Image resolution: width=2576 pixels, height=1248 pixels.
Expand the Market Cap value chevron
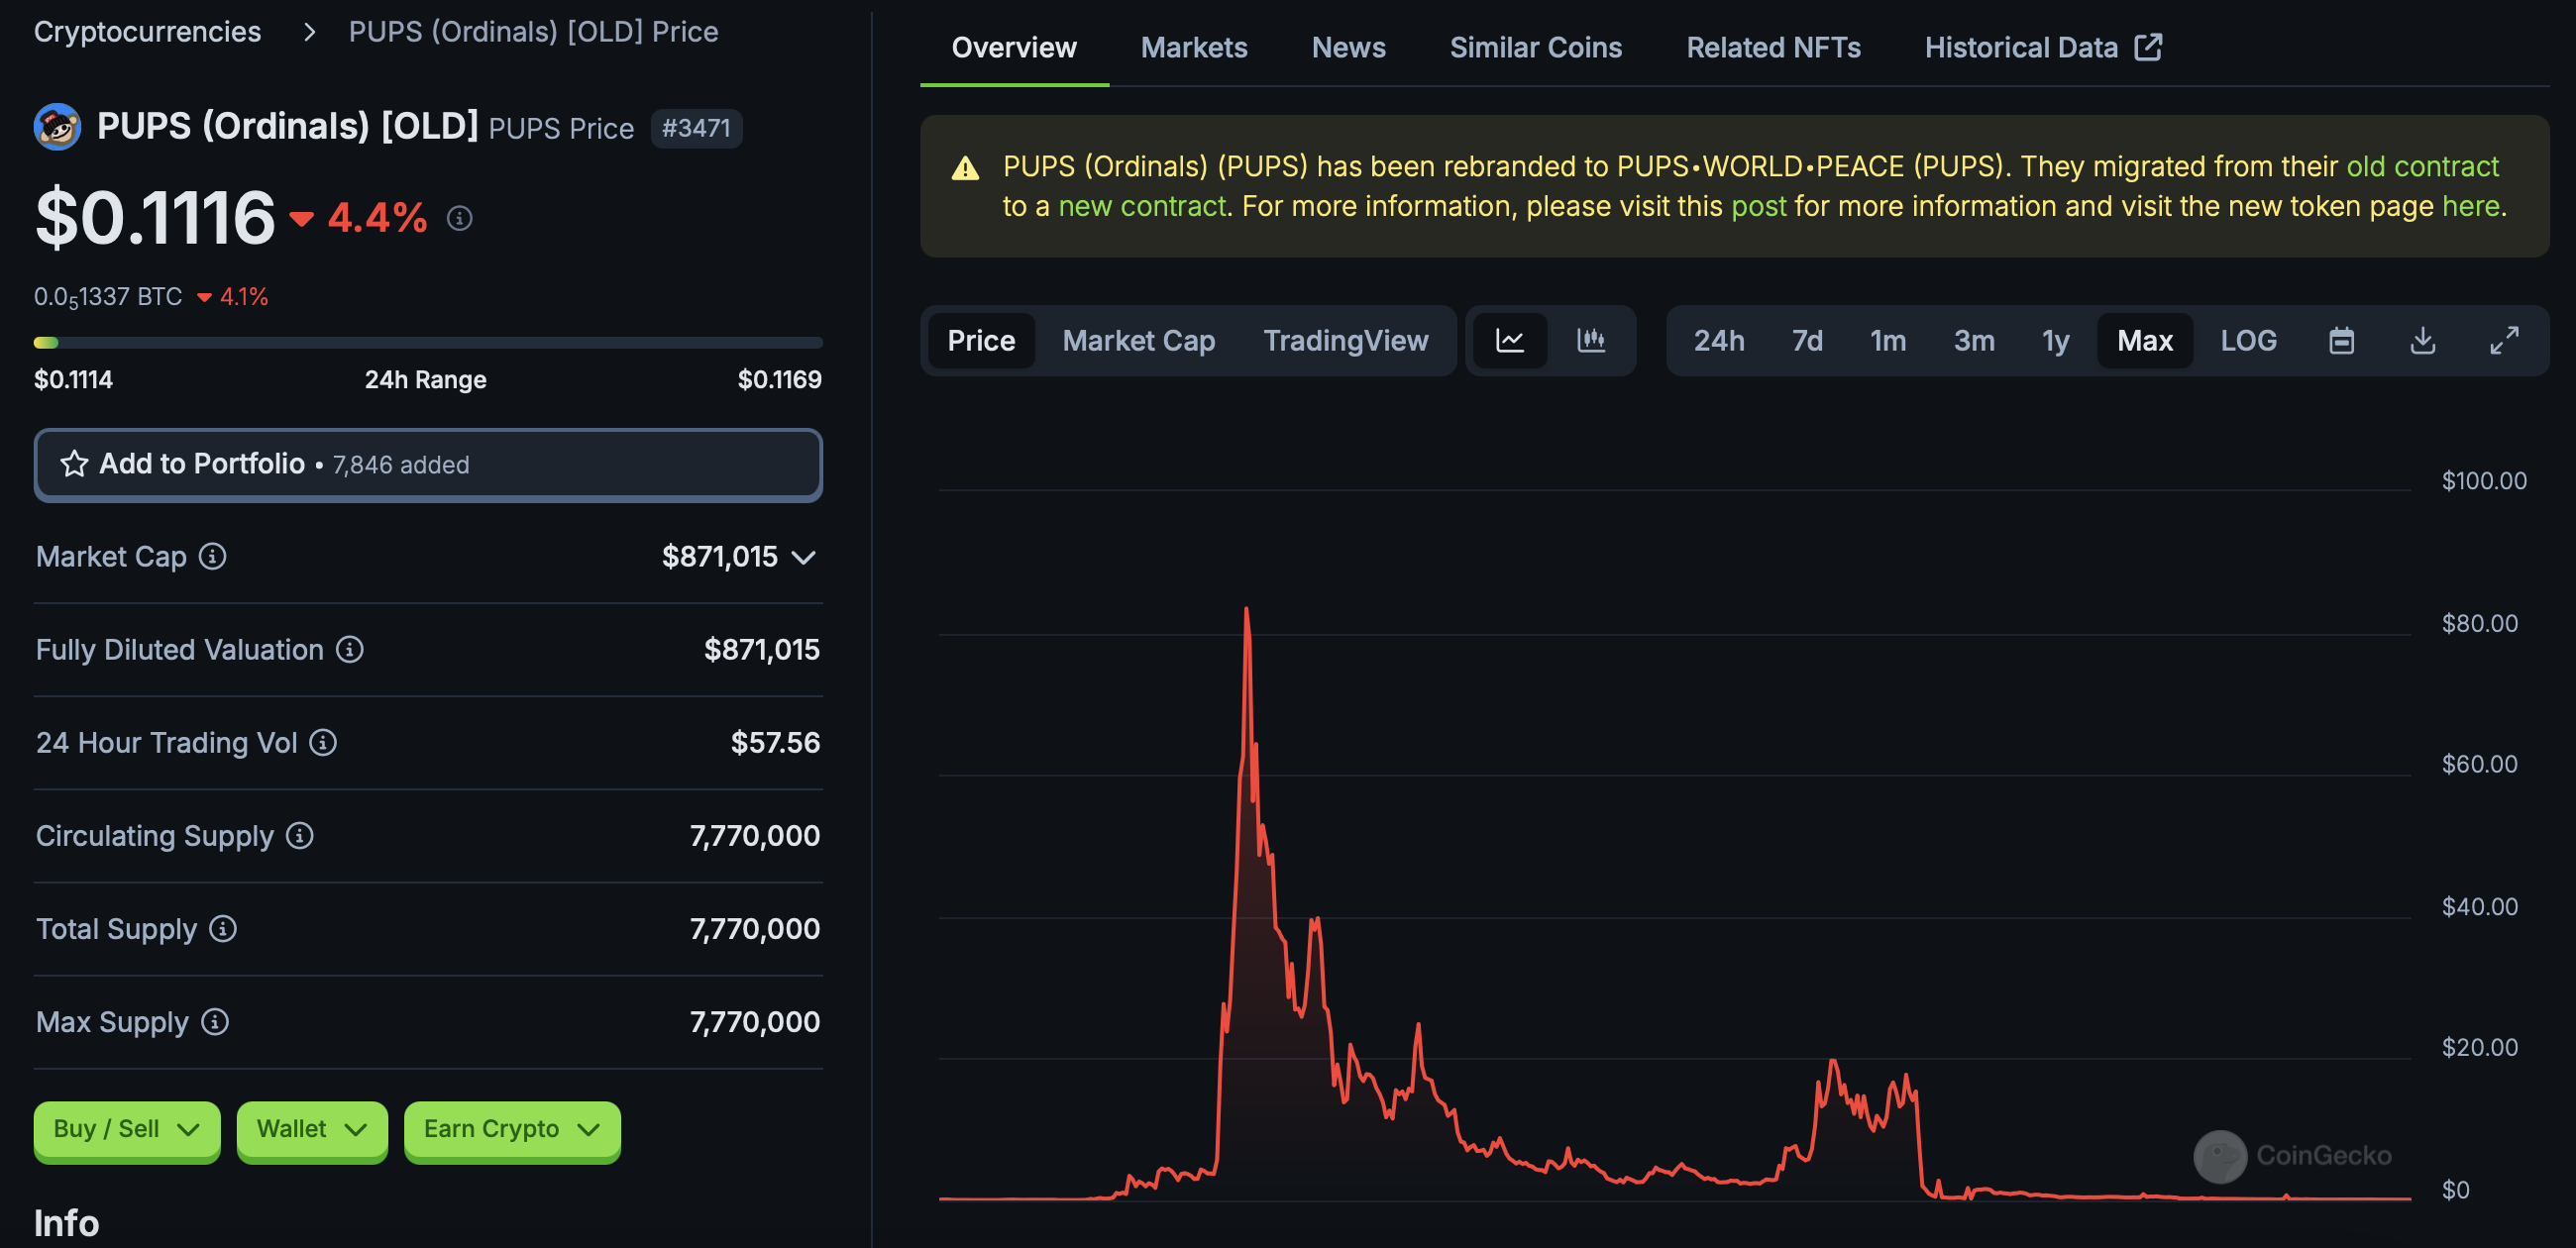tap(803, 557)
